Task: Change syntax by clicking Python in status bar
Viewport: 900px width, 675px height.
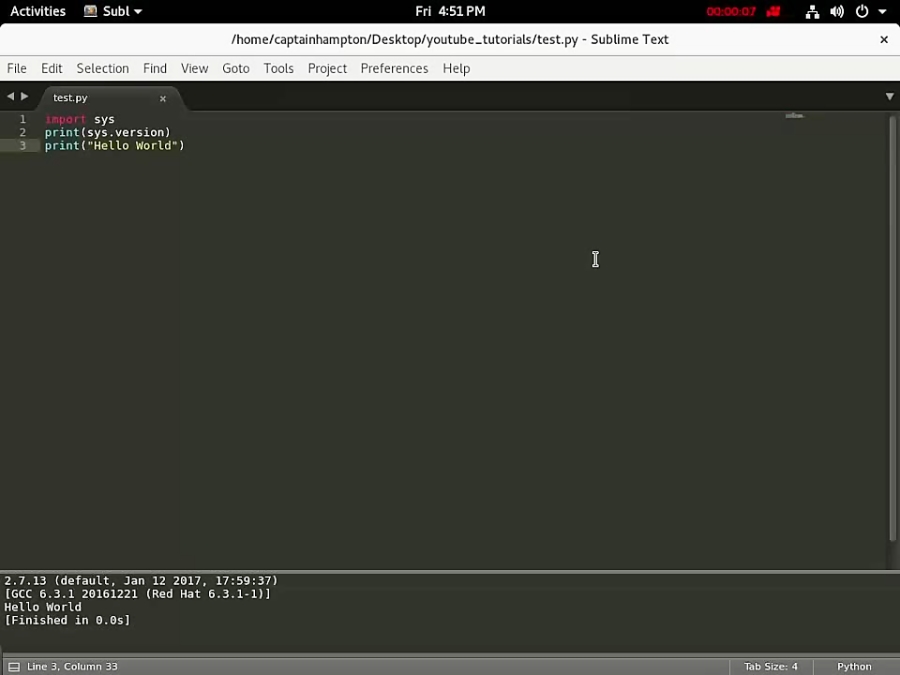Action: pyautogui.click(x=854, y=666)
